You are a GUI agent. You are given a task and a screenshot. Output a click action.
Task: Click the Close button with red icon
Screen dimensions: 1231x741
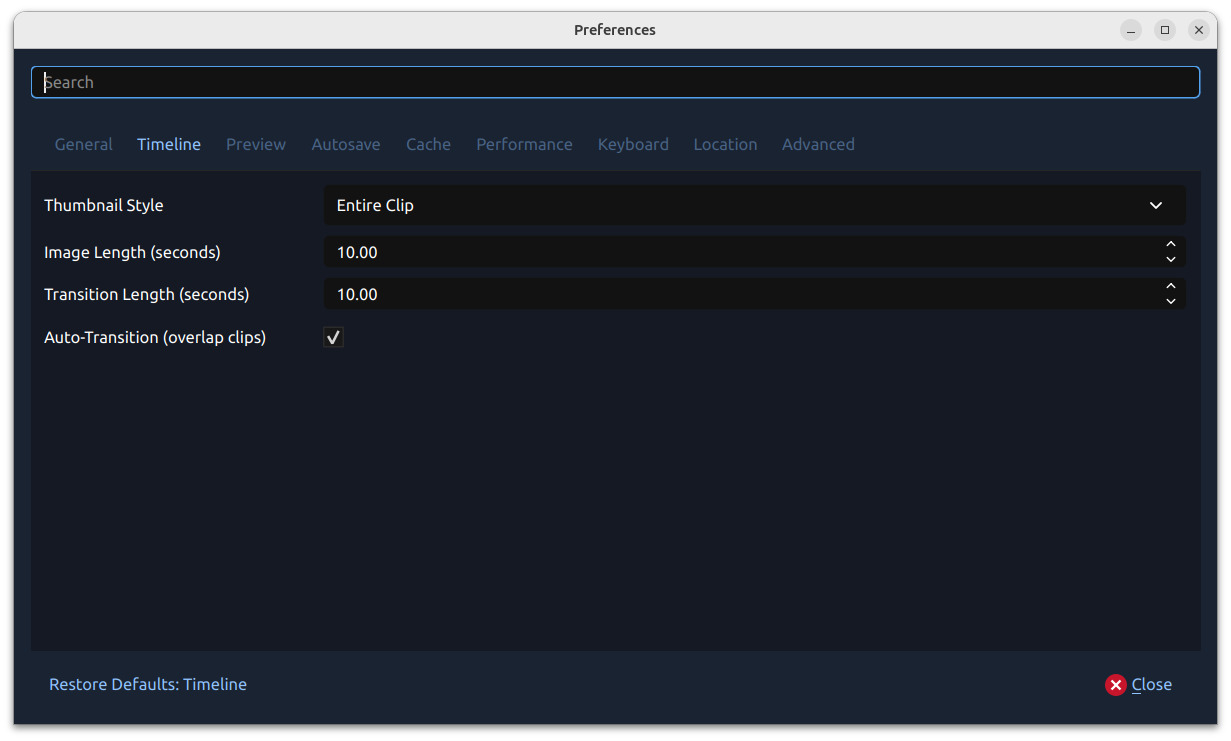(1139, 685)
